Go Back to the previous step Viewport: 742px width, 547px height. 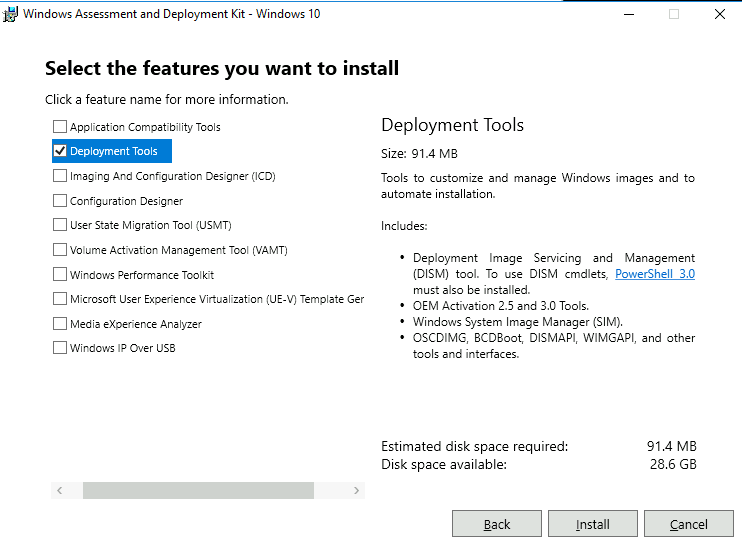tap(497, 524)
